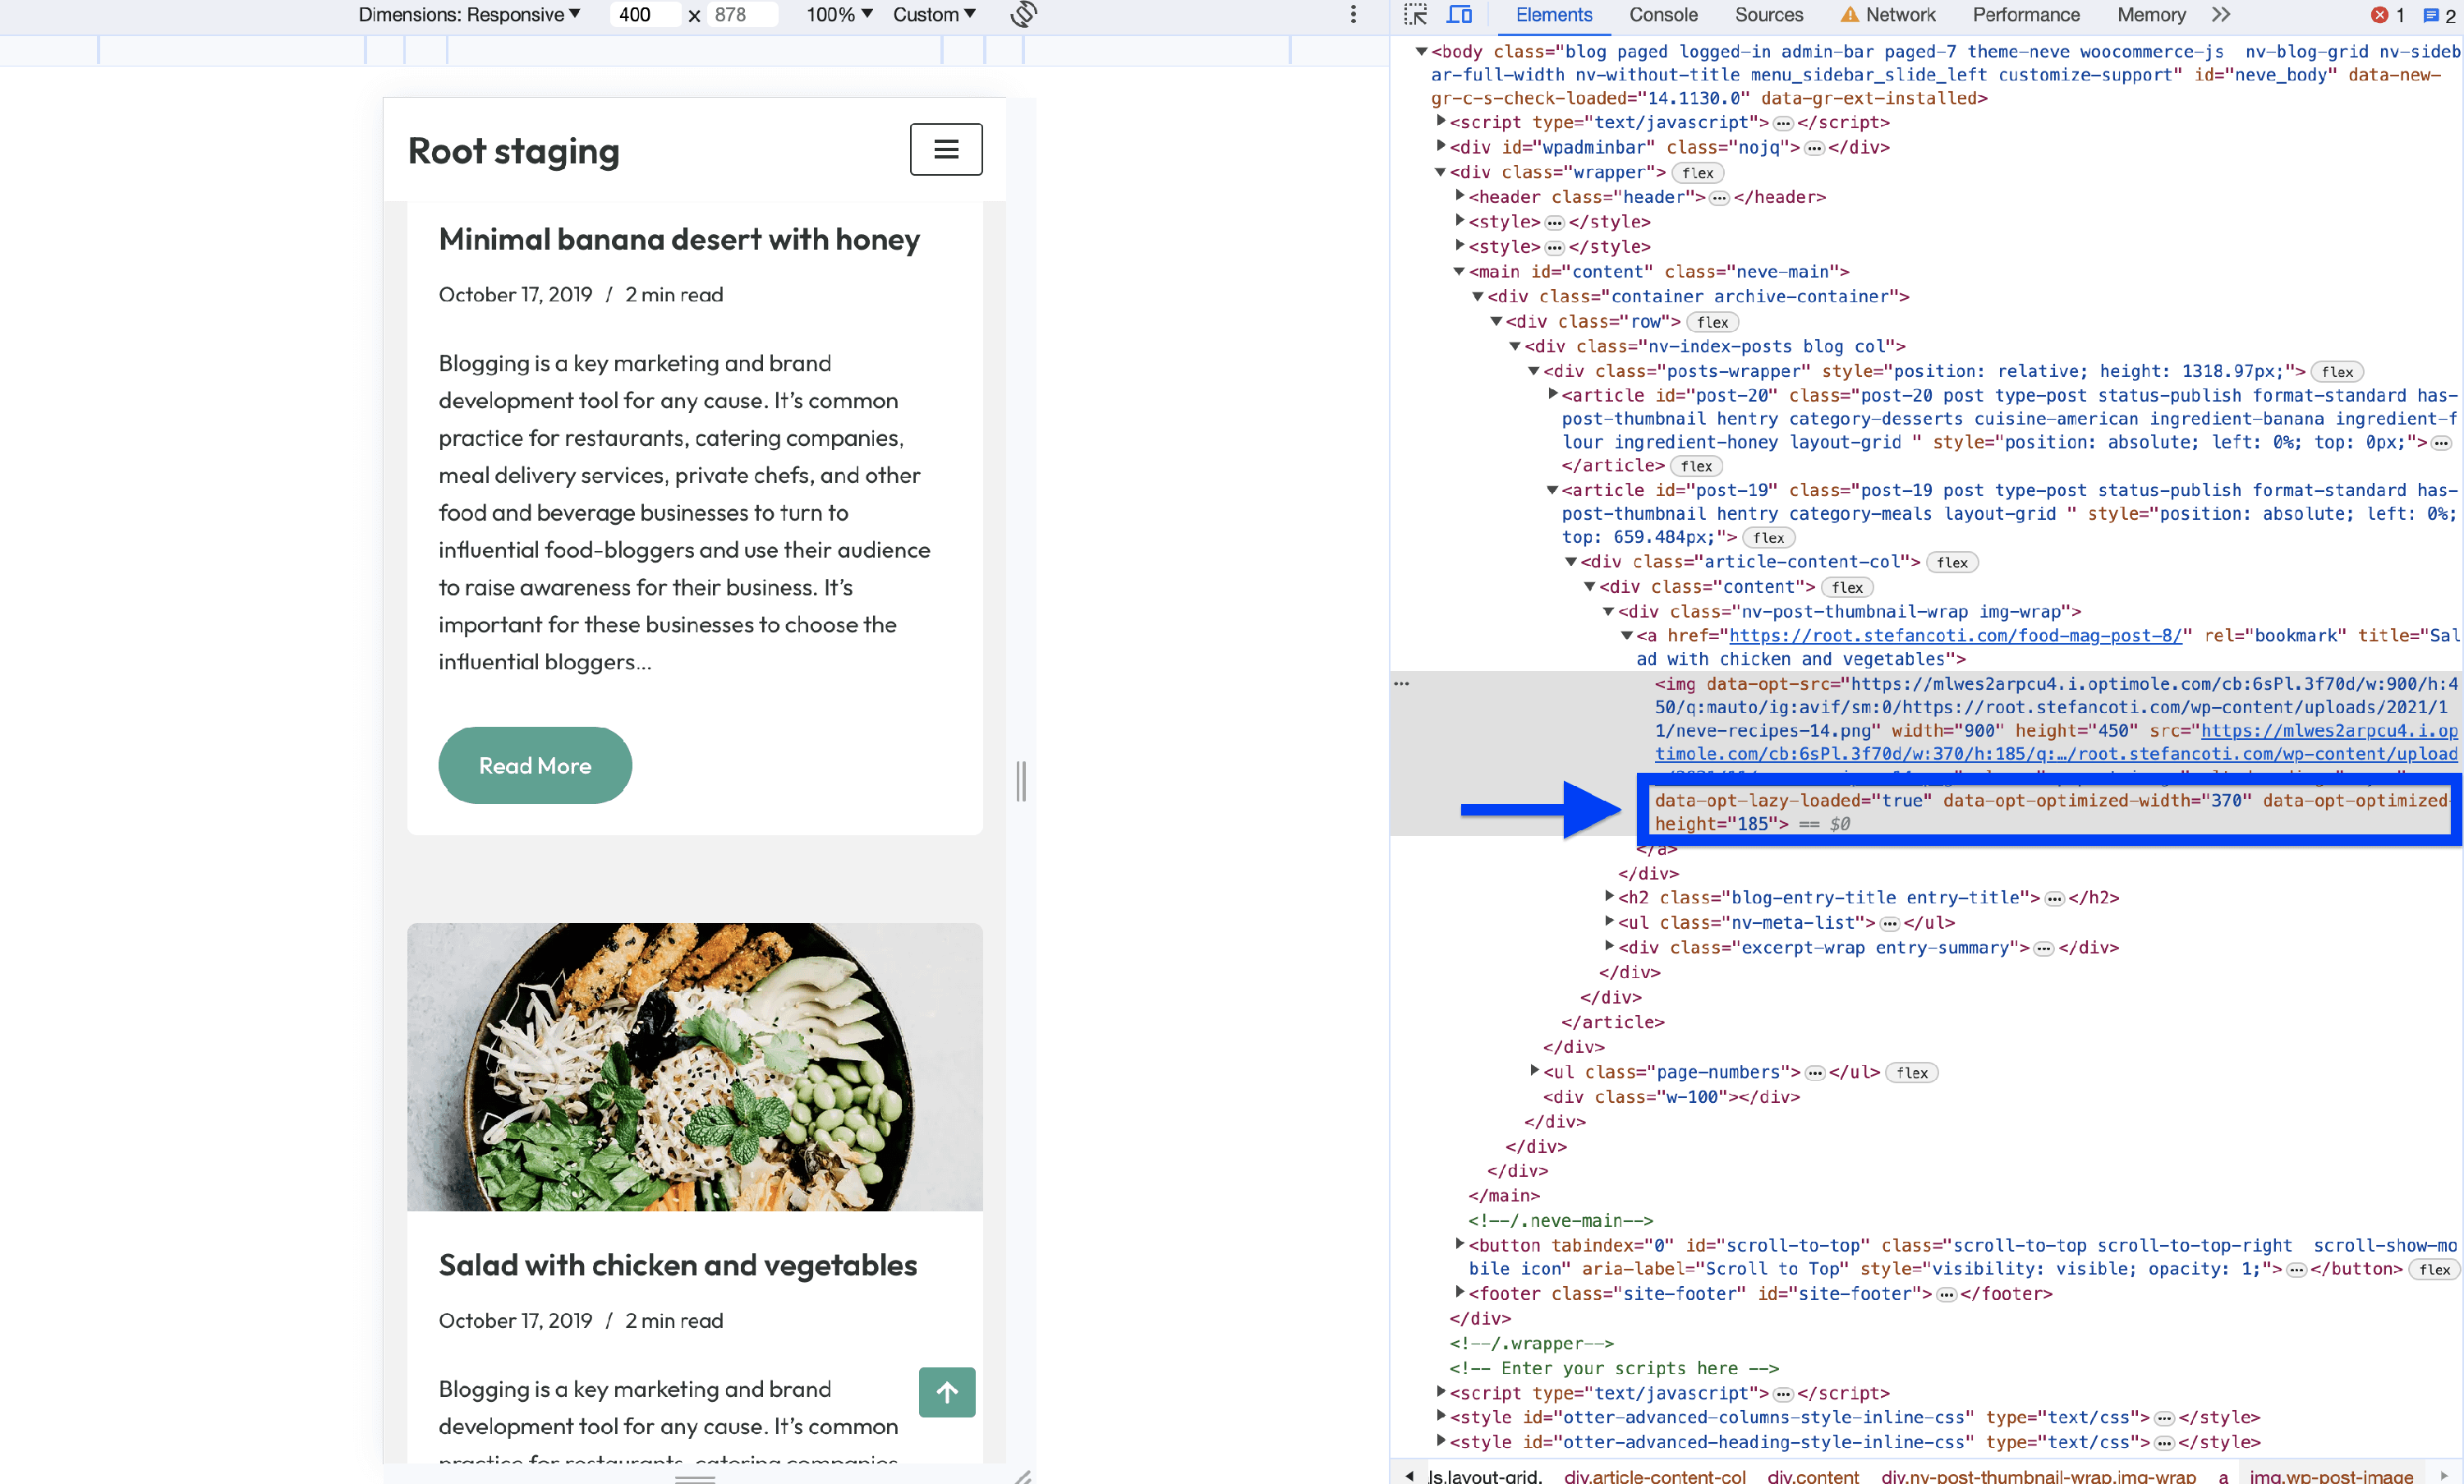The width and height of the screenshot is (2464, 1484).
Task: Click the viewport width input showing 400
Action: click(643, 14)
